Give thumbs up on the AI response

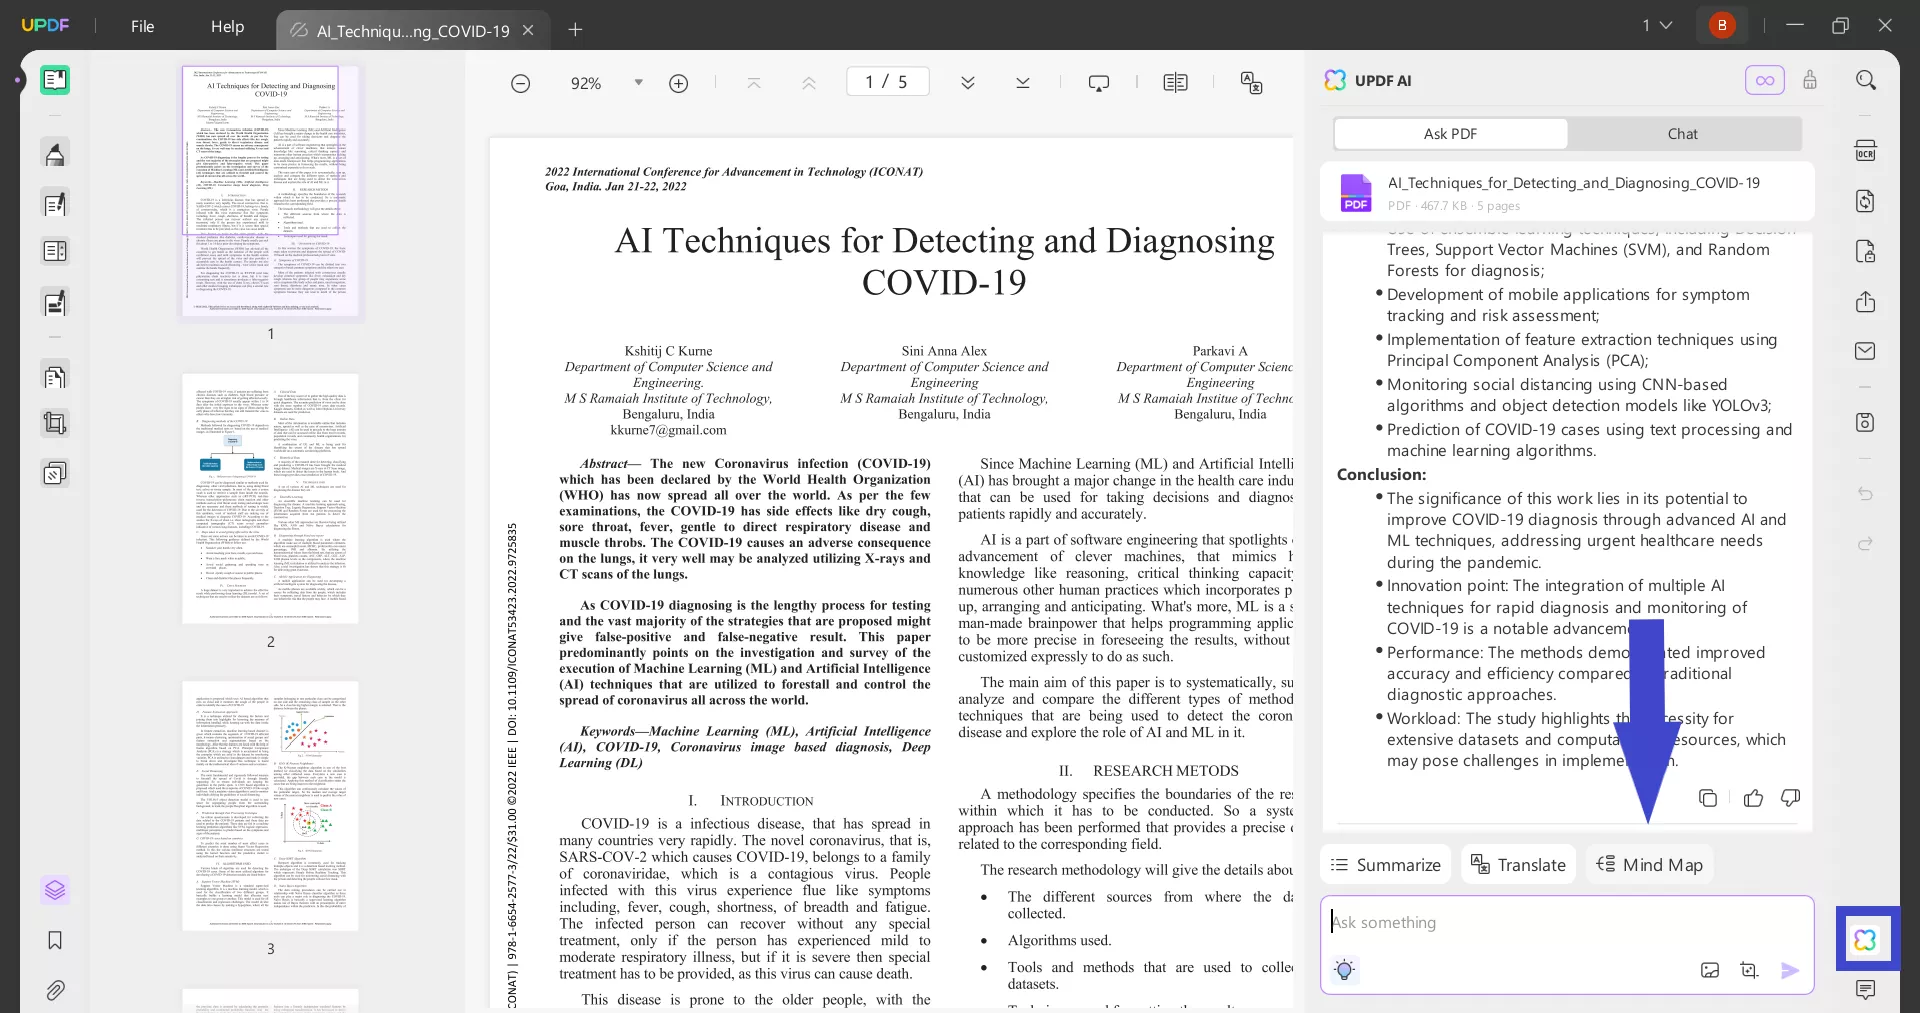[1752, 798]
